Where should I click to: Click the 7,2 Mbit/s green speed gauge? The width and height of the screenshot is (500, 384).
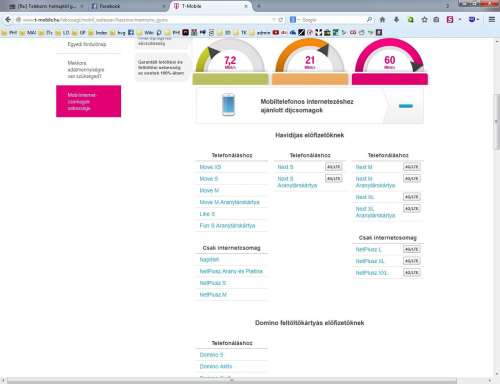click(230, 61)
